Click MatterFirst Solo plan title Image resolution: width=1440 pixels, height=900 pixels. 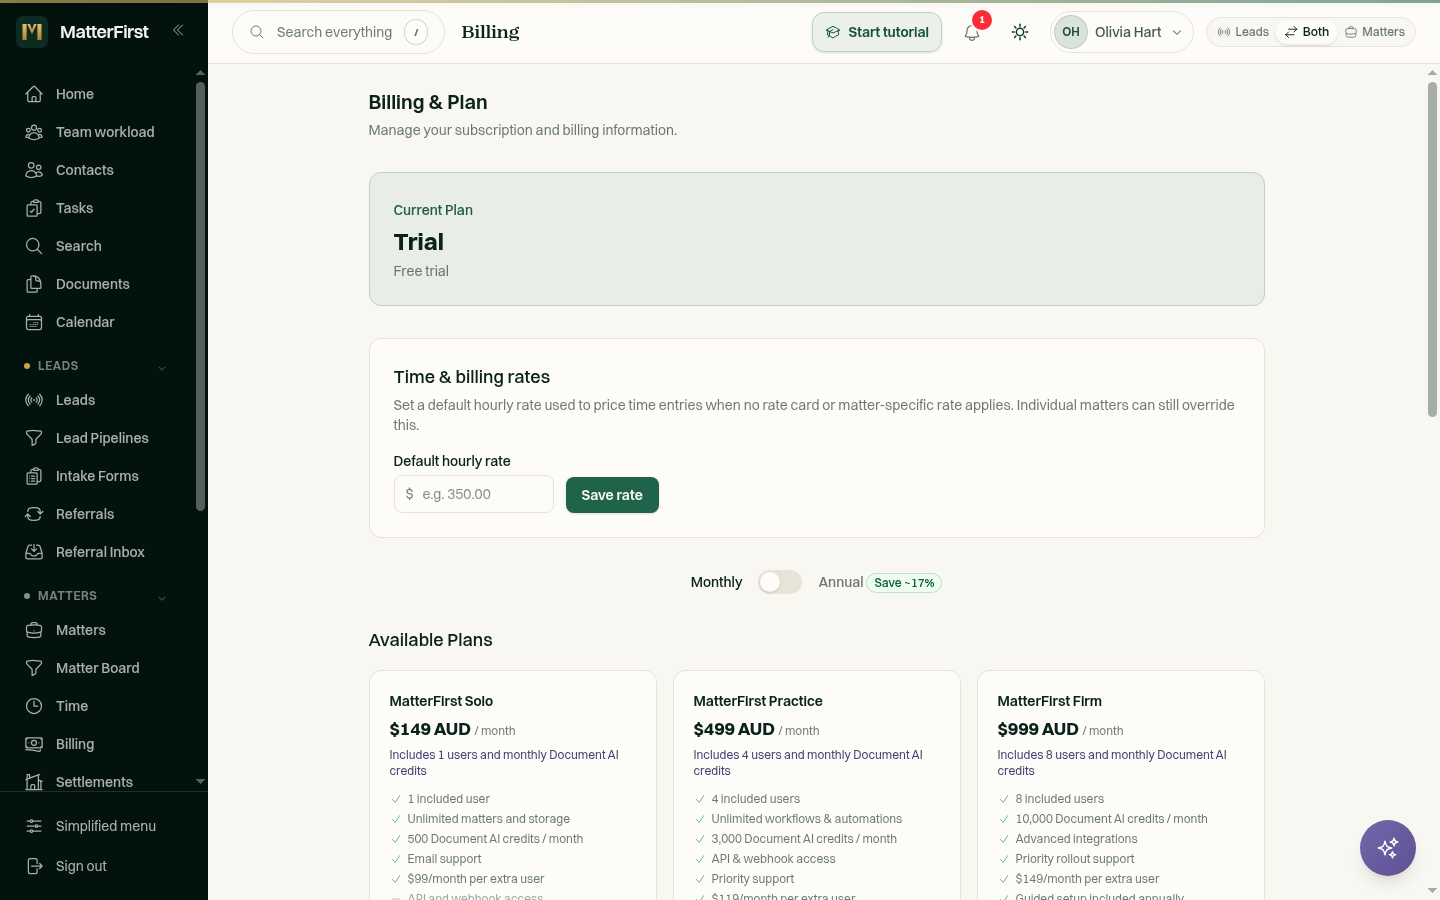[441, 701]
